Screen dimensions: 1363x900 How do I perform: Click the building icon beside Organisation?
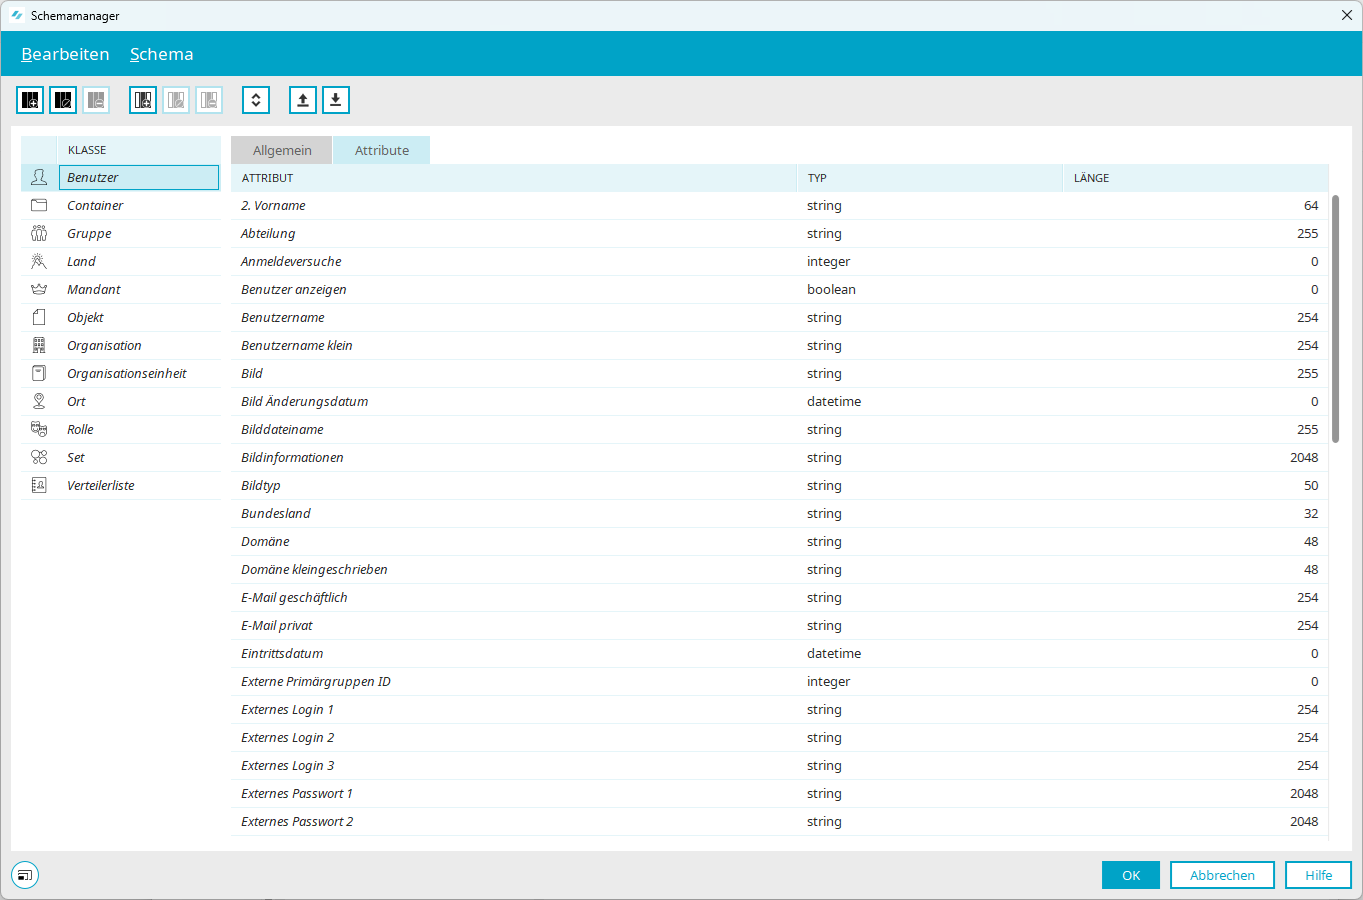(x=39, y=346)
